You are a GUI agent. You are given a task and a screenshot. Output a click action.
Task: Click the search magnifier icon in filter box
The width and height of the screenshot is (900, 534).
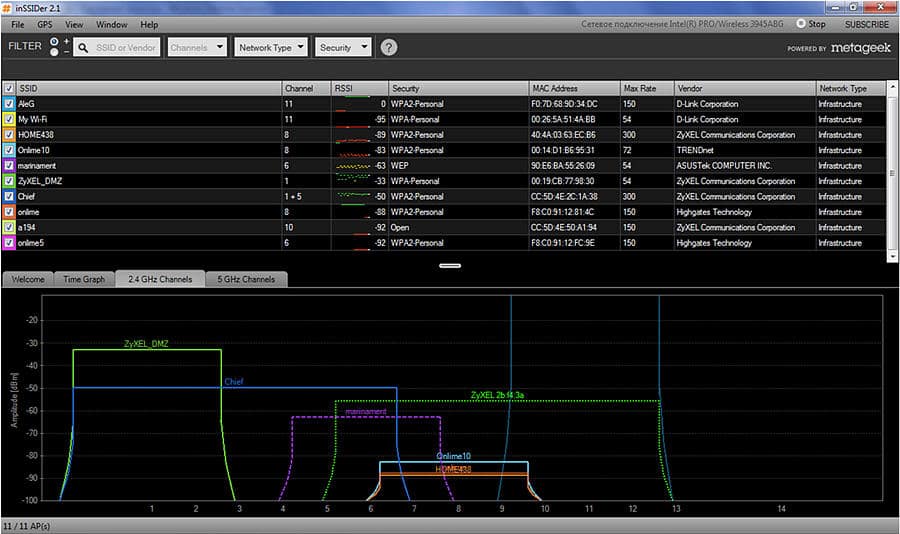[x=82, y=47]
